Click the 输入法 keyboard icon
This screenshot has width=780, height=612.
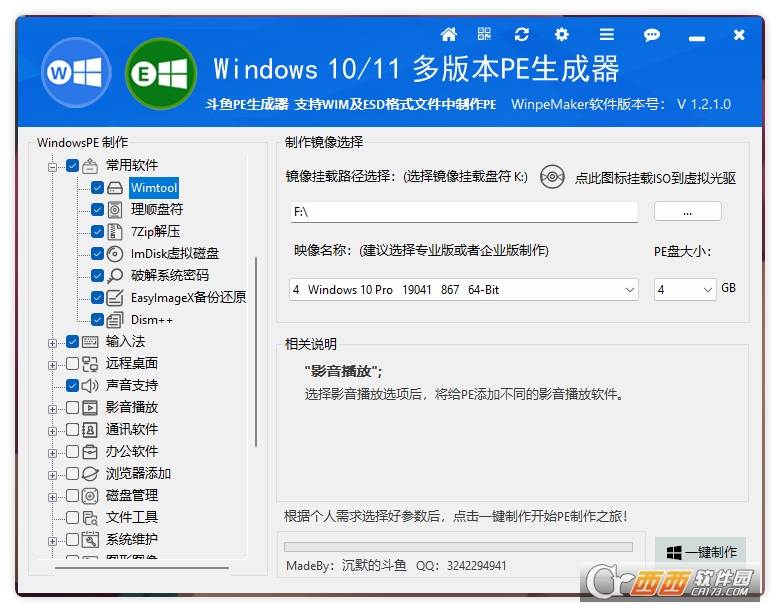pyautogui.click(x=90, y=341)
